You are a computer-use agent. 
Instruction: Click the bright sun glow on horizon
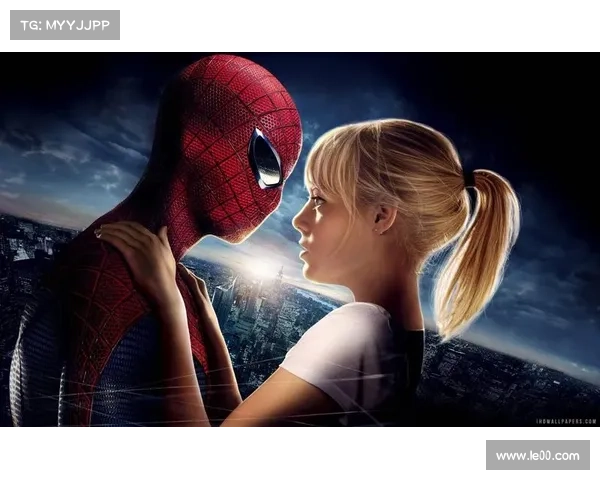(265, 268)
